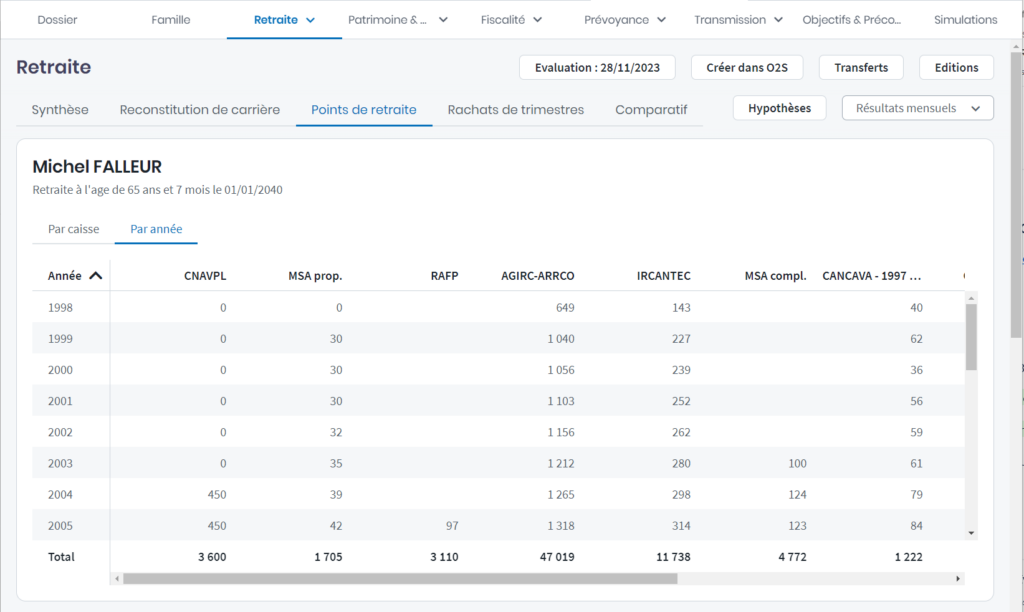Click the table horizontal scrollbar thumb

(x=400, y=578)
